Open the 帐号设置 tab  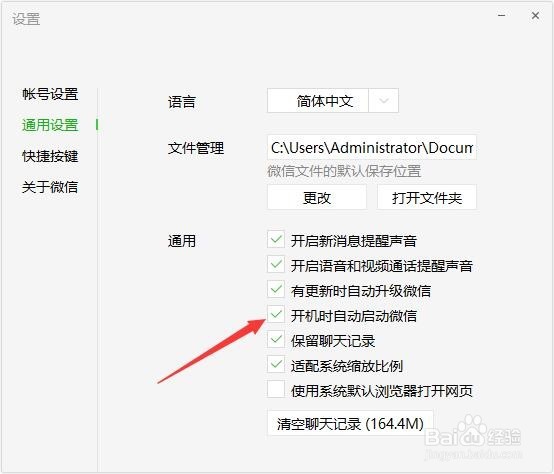pos(50,94)
